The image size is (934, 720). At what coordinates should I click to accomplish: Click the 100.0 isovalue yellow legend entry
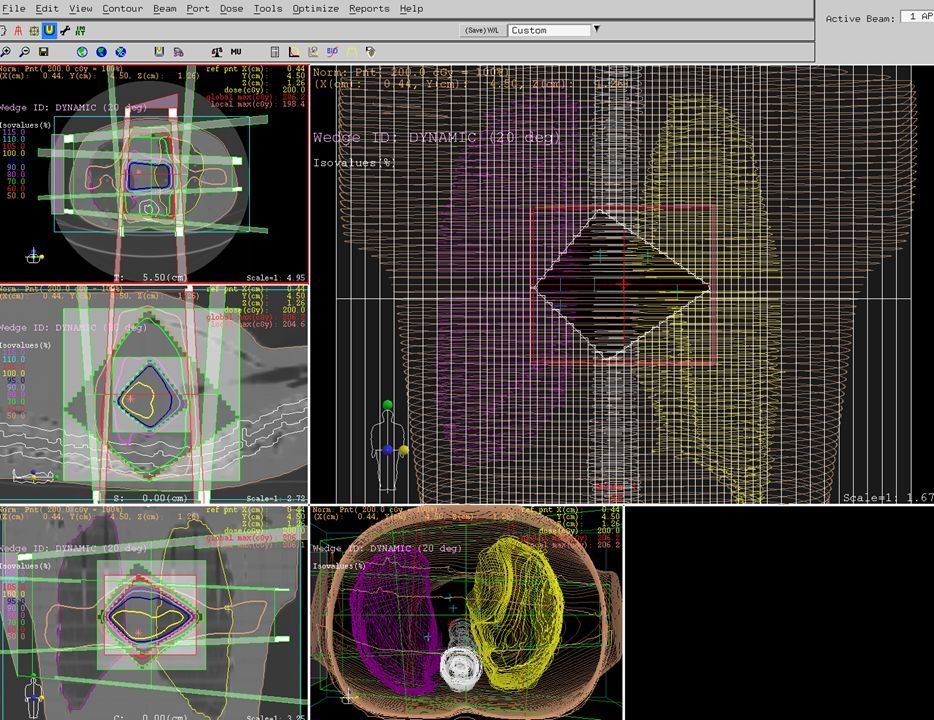(x=14, y=153)
